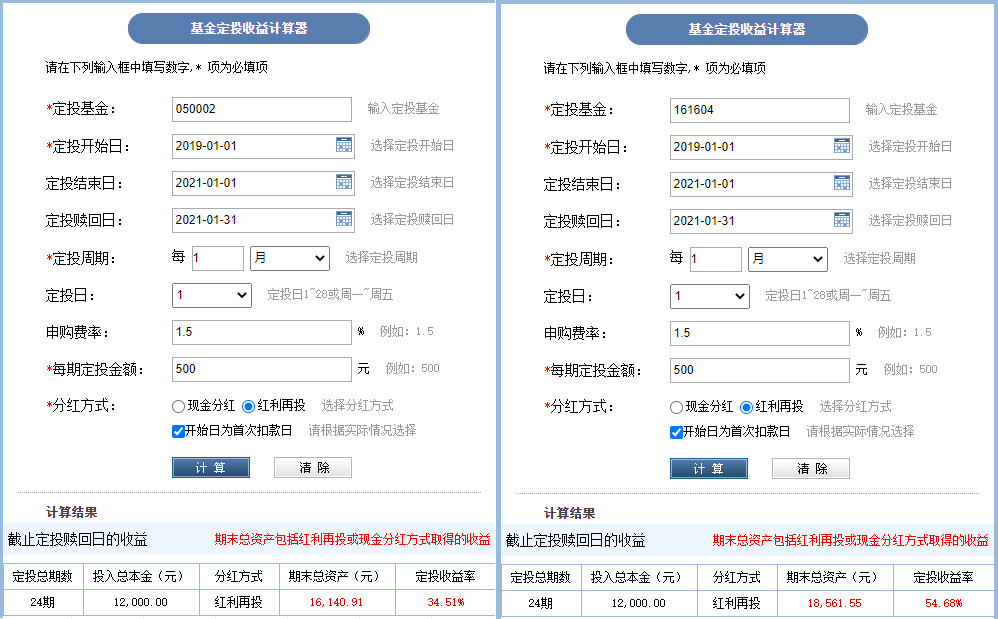Click period count field in 050002 form
998x619 pixels.
click(218, 258)
